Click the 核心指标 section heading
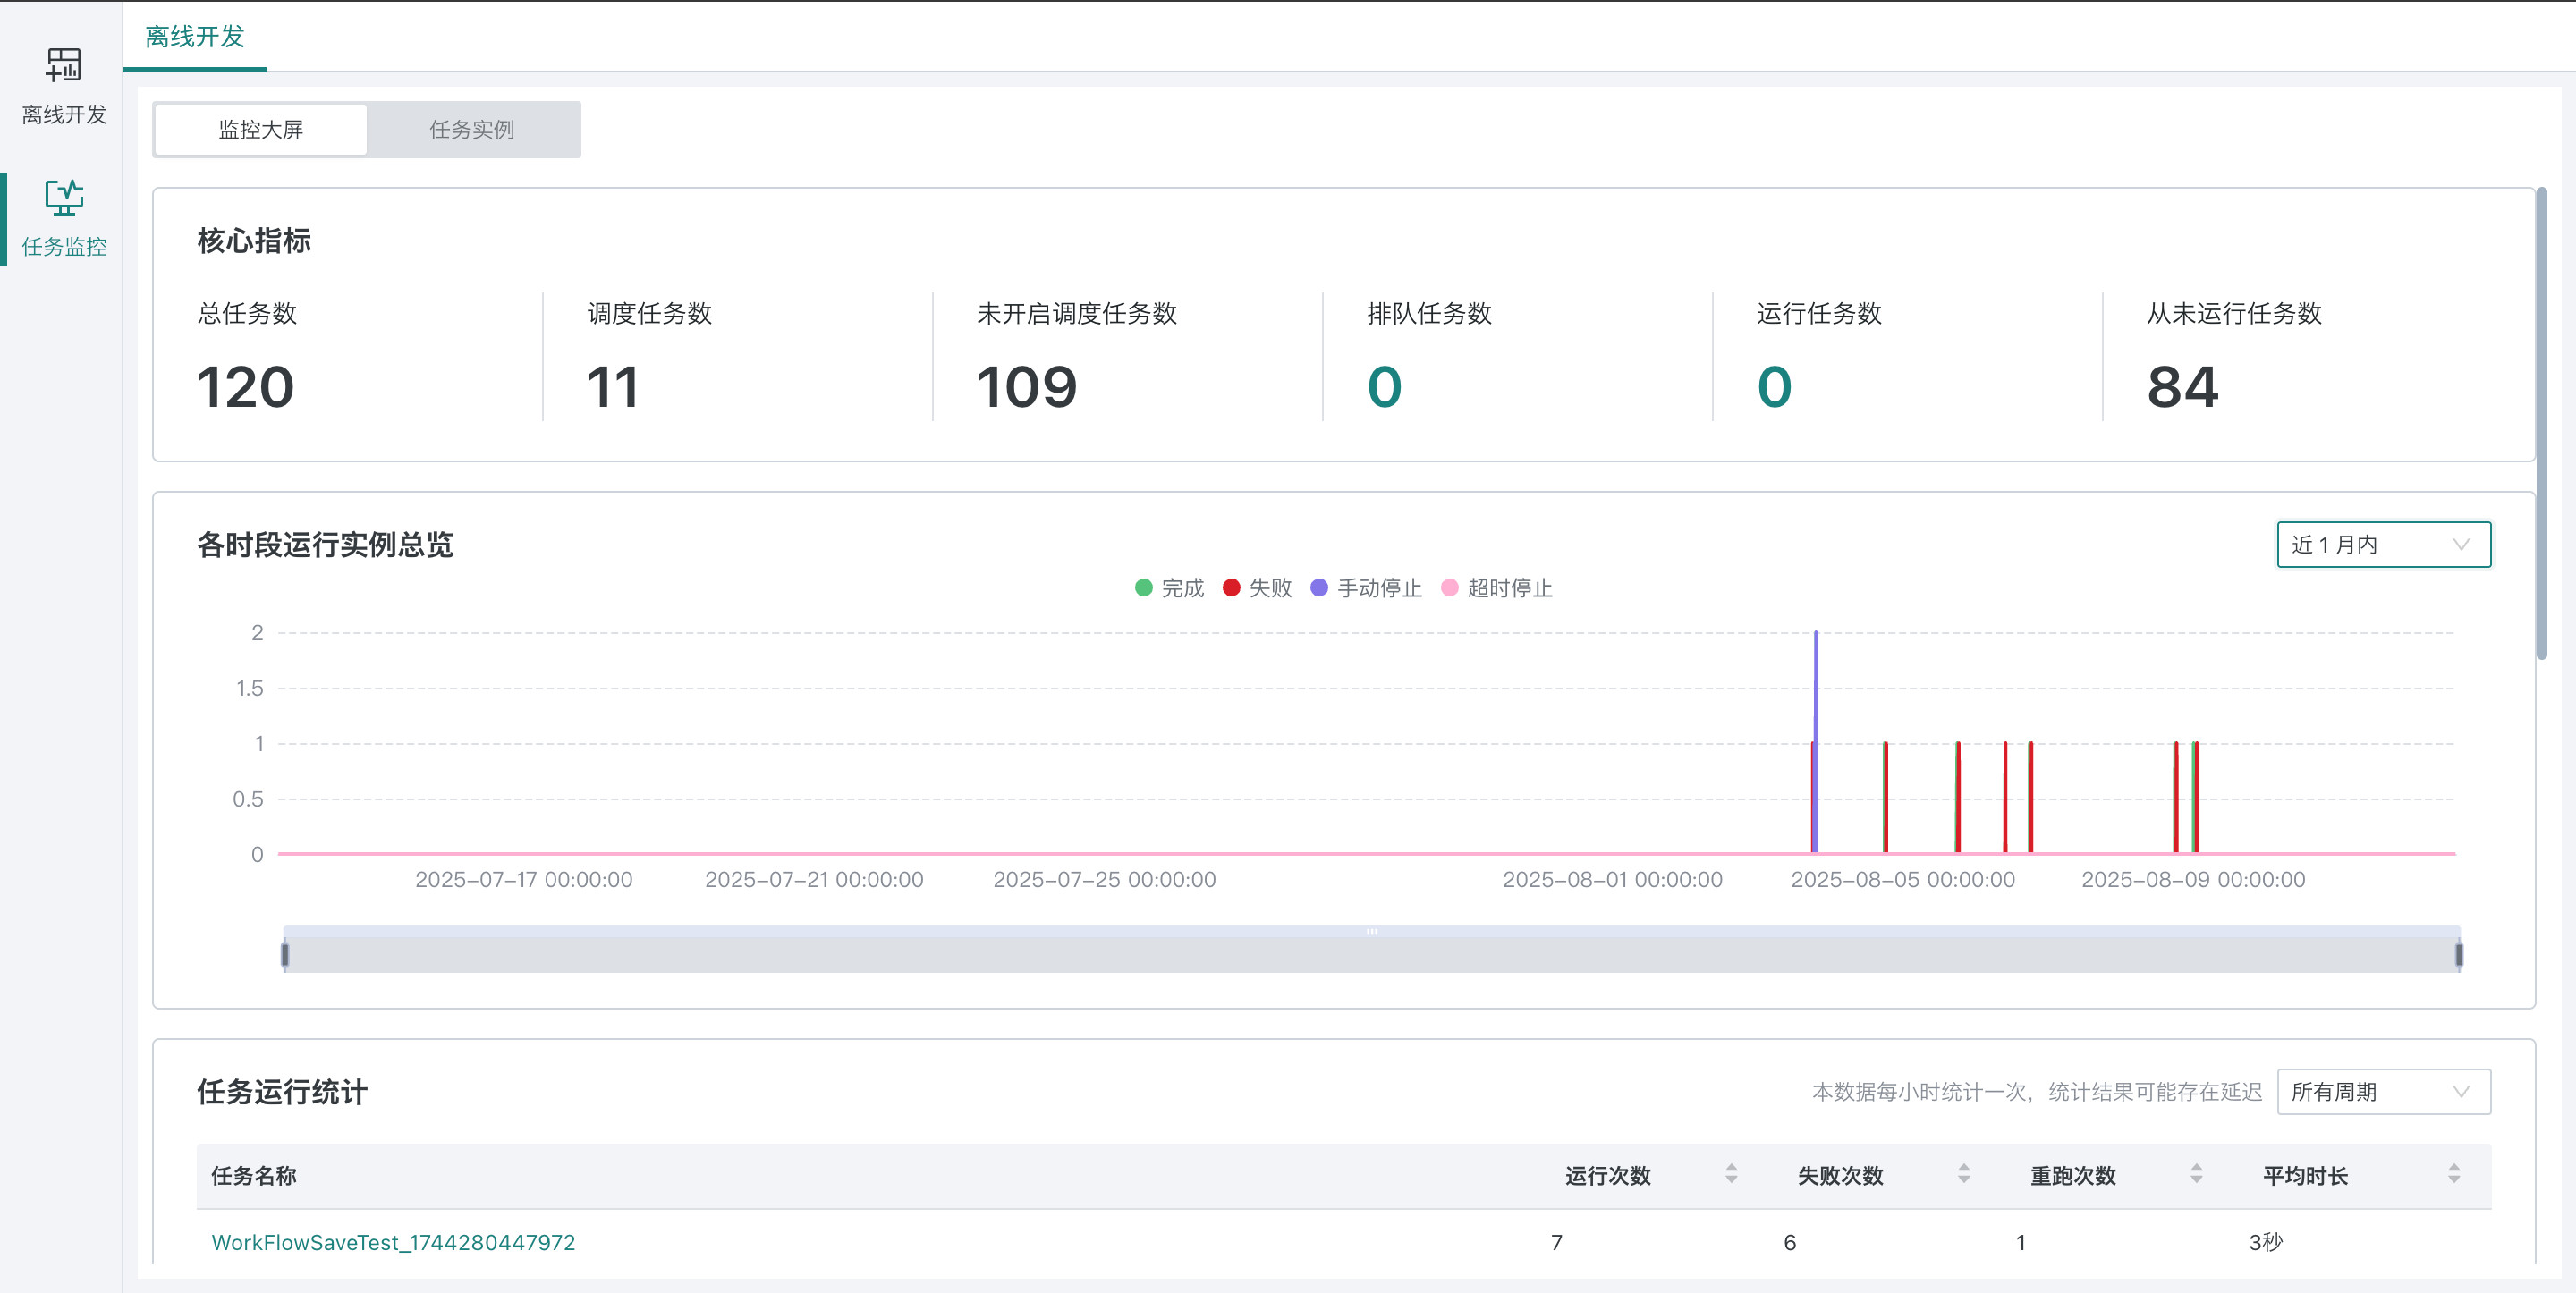The image size is (2576, 1293). pyautogui.click(x=254, y=241)
